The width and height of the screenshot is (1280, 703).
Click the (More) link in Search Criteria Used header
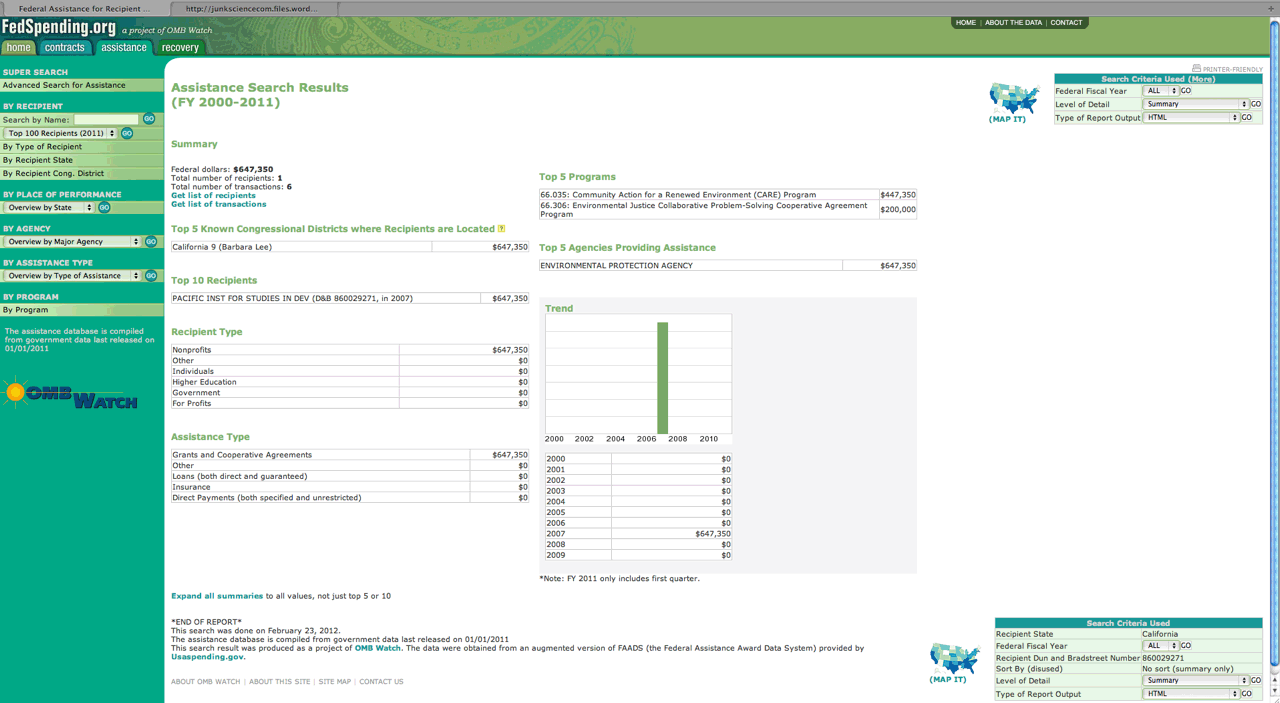click(x=1202, y=79)
